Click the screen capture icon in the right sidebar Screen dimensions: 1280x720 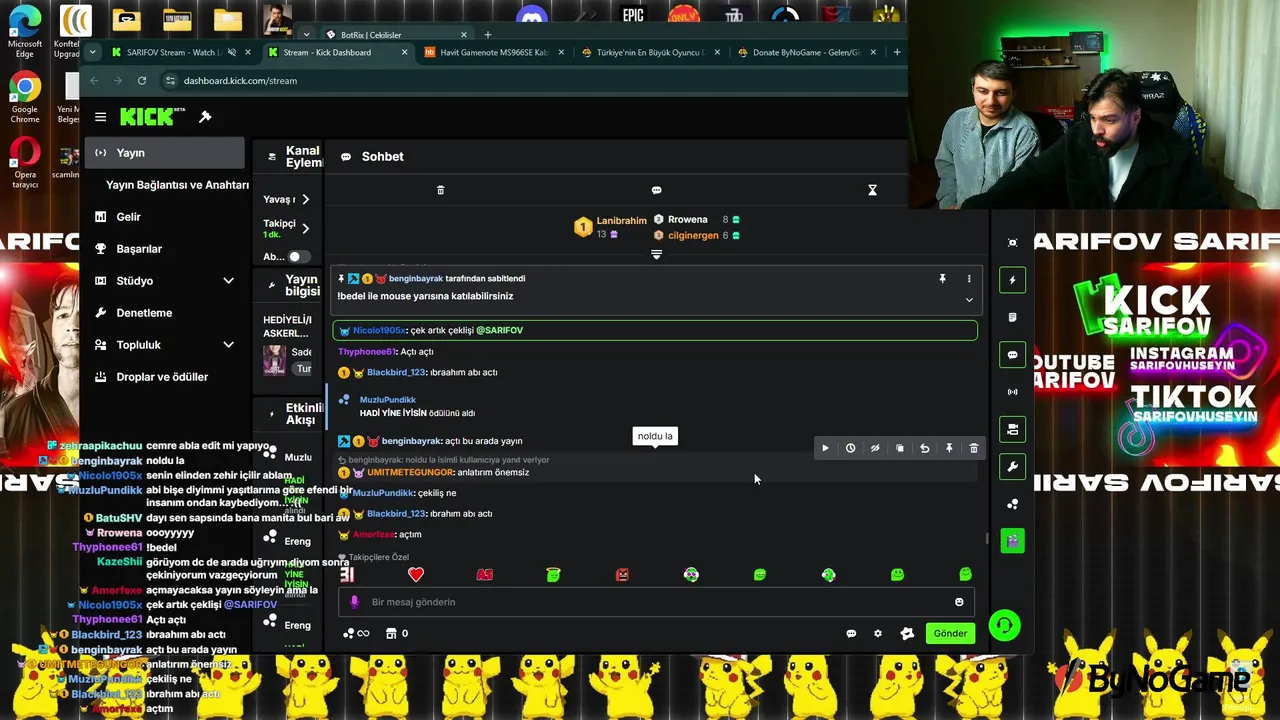point(1012,242)
